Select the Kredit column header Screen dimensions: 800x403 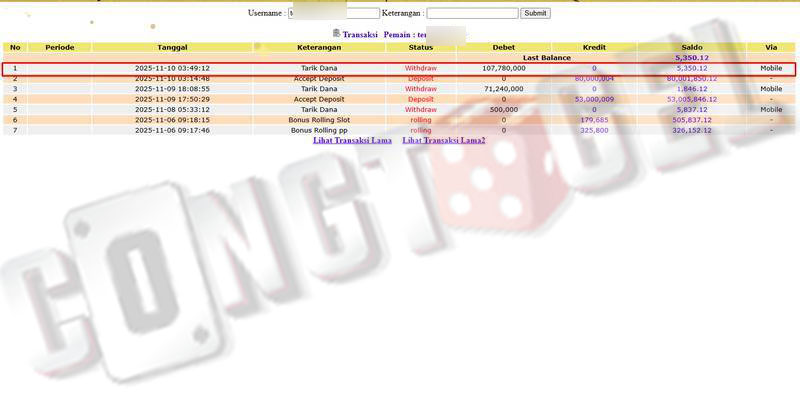point(593,47)
